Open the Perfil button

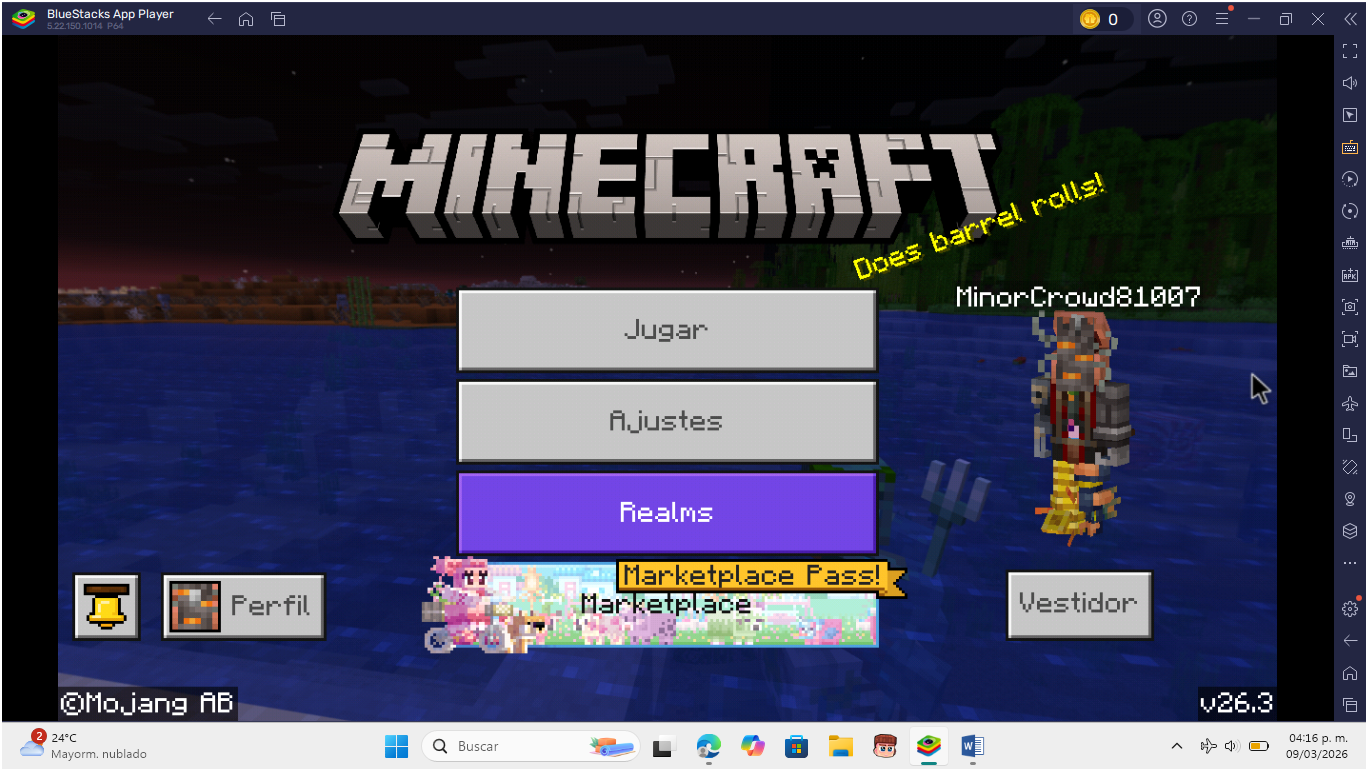click(244, 606)
